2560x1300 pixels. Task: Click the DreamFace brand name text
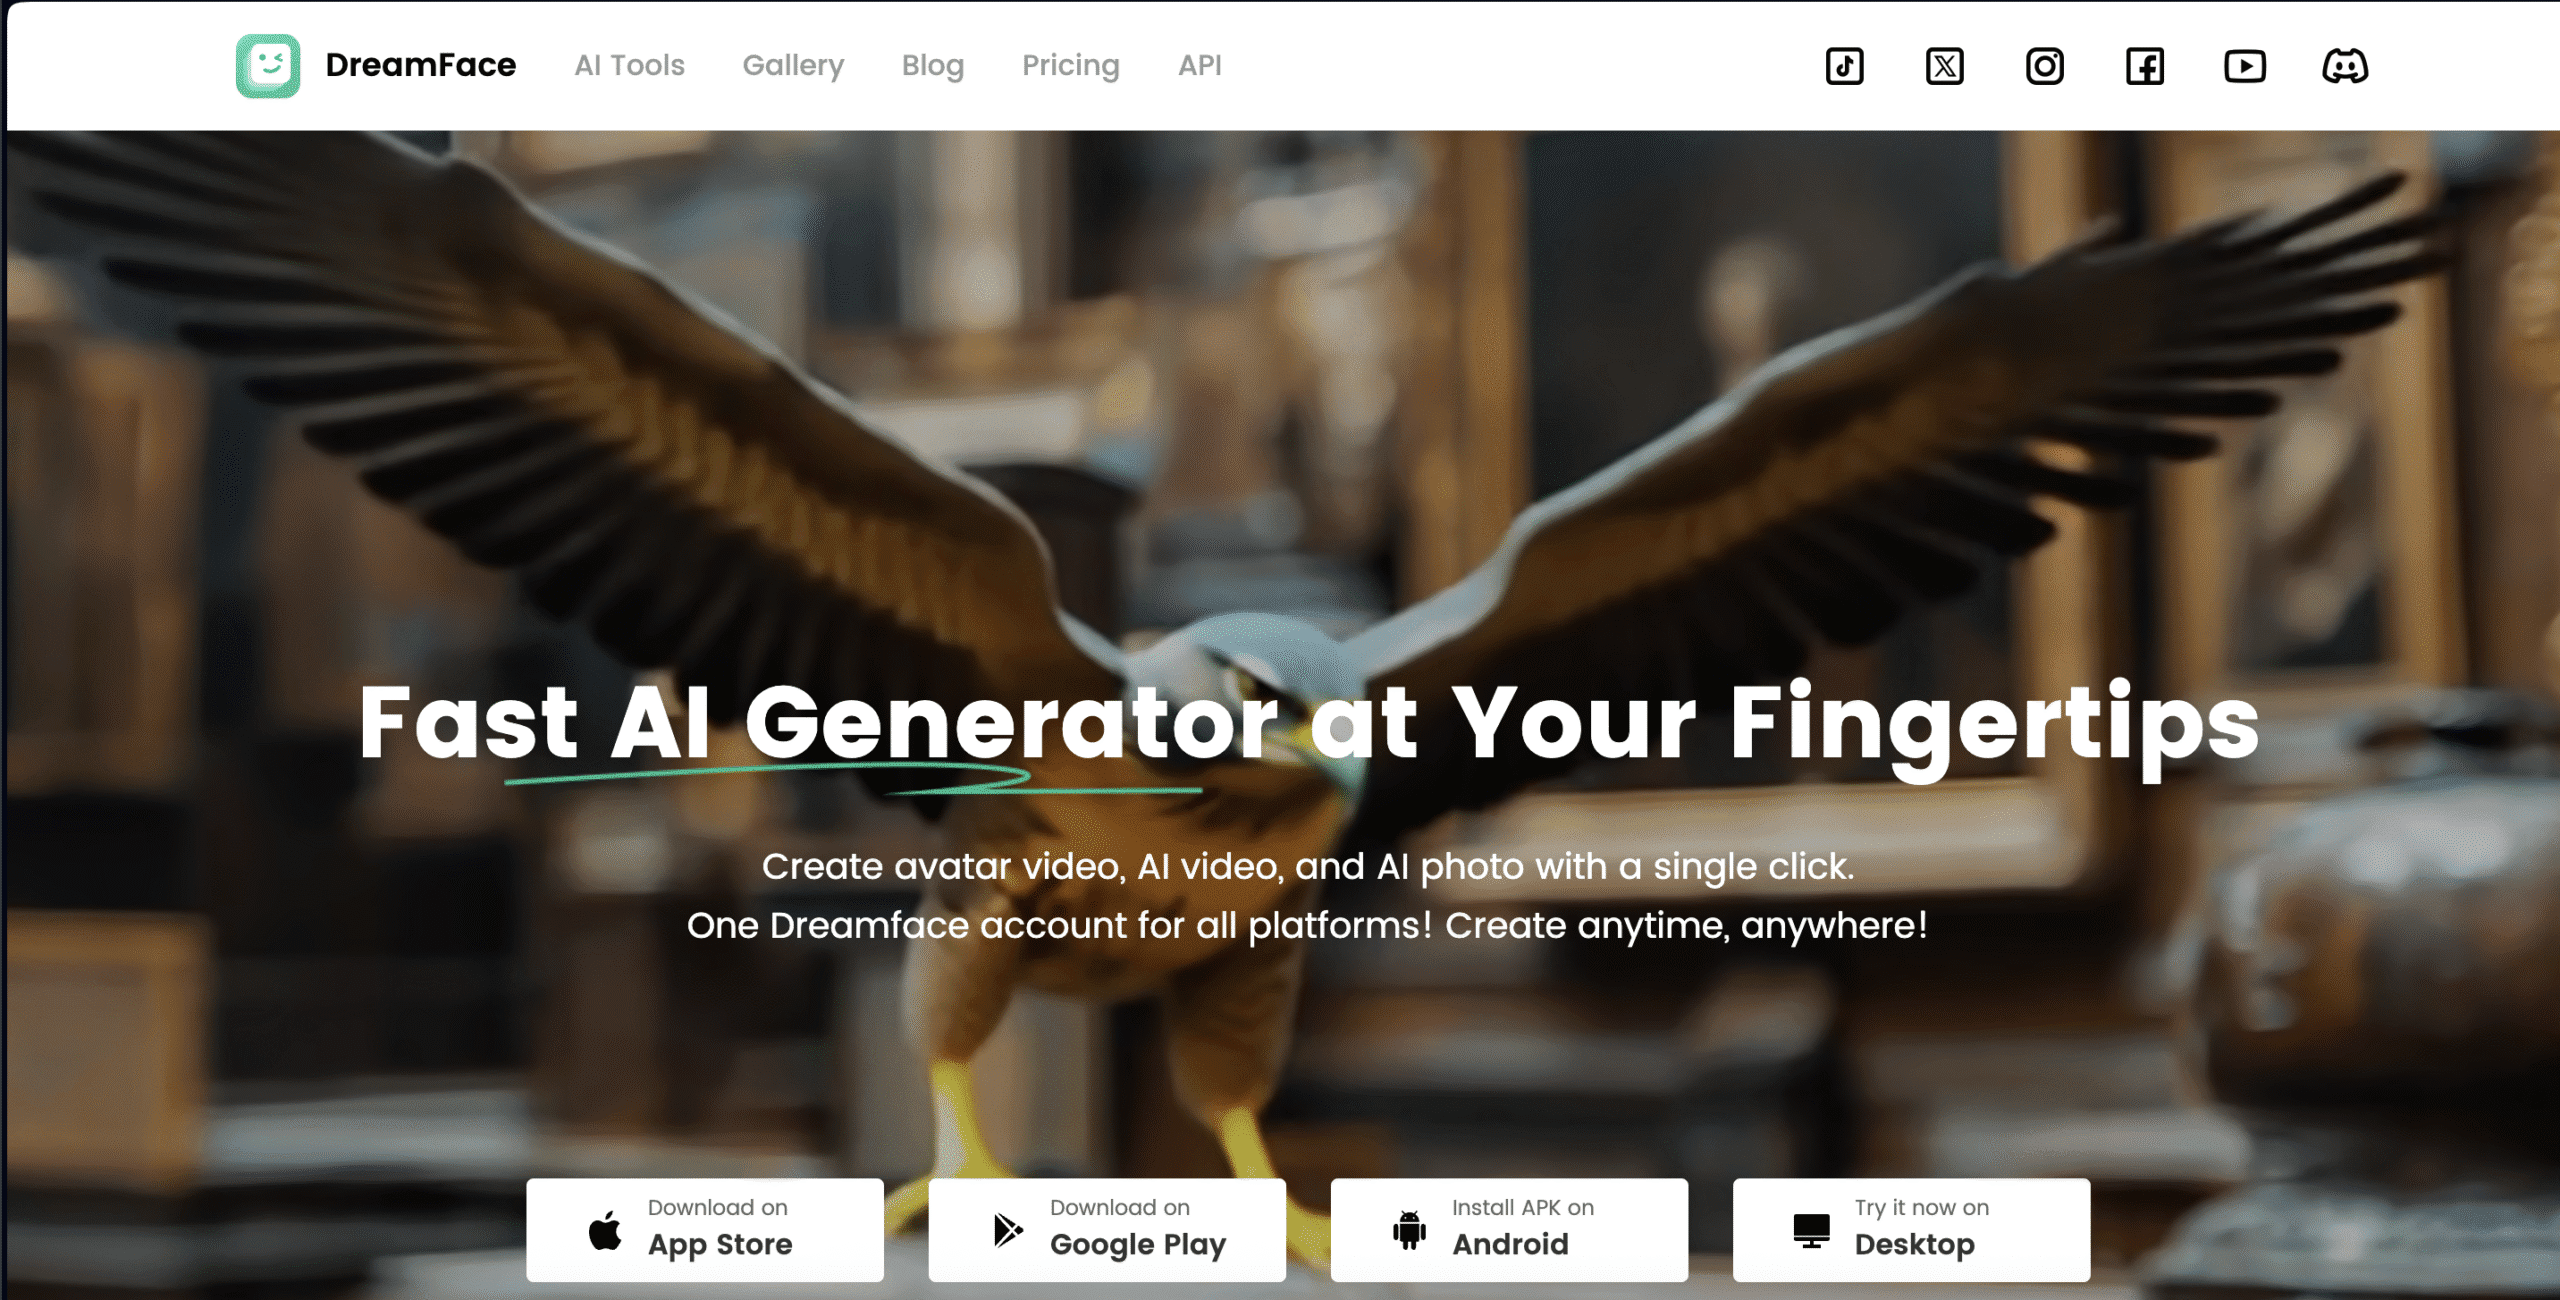tap(421, 65)
